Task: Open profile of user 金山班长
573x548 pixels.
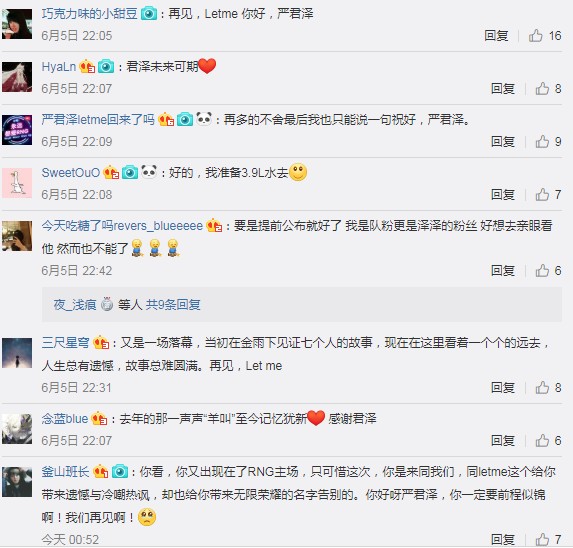Action: 65,472
